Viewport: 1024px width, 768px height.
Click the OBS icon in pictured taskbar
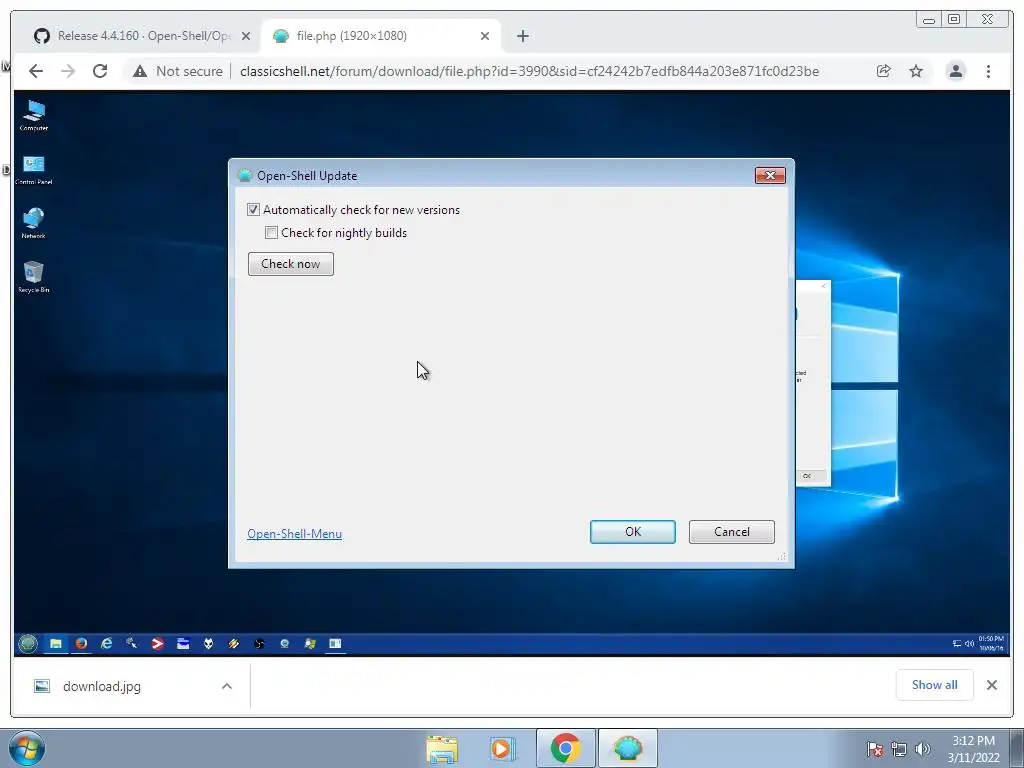259,644
